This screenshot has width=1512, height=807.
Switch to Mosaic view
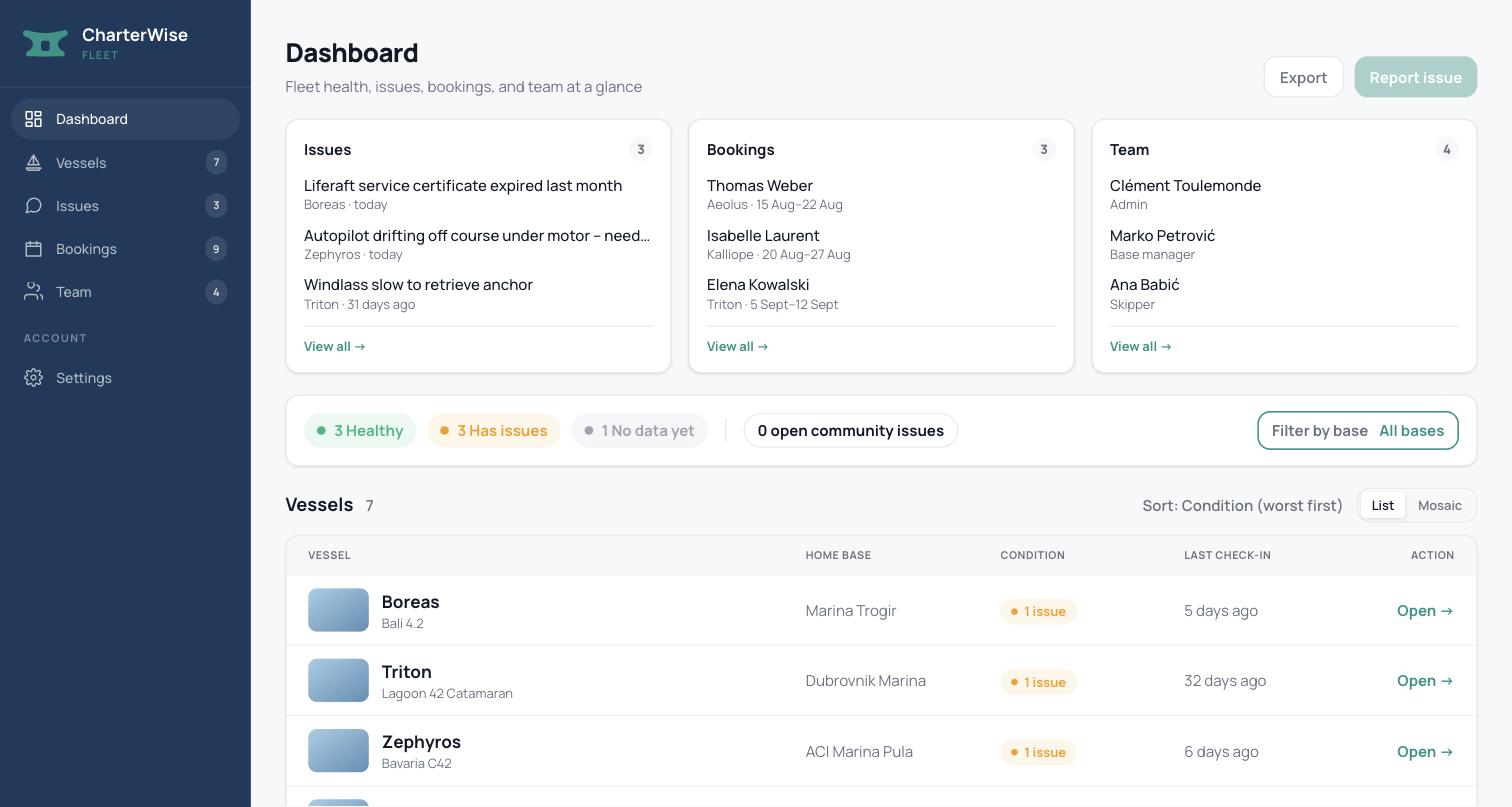[1440, 505]
